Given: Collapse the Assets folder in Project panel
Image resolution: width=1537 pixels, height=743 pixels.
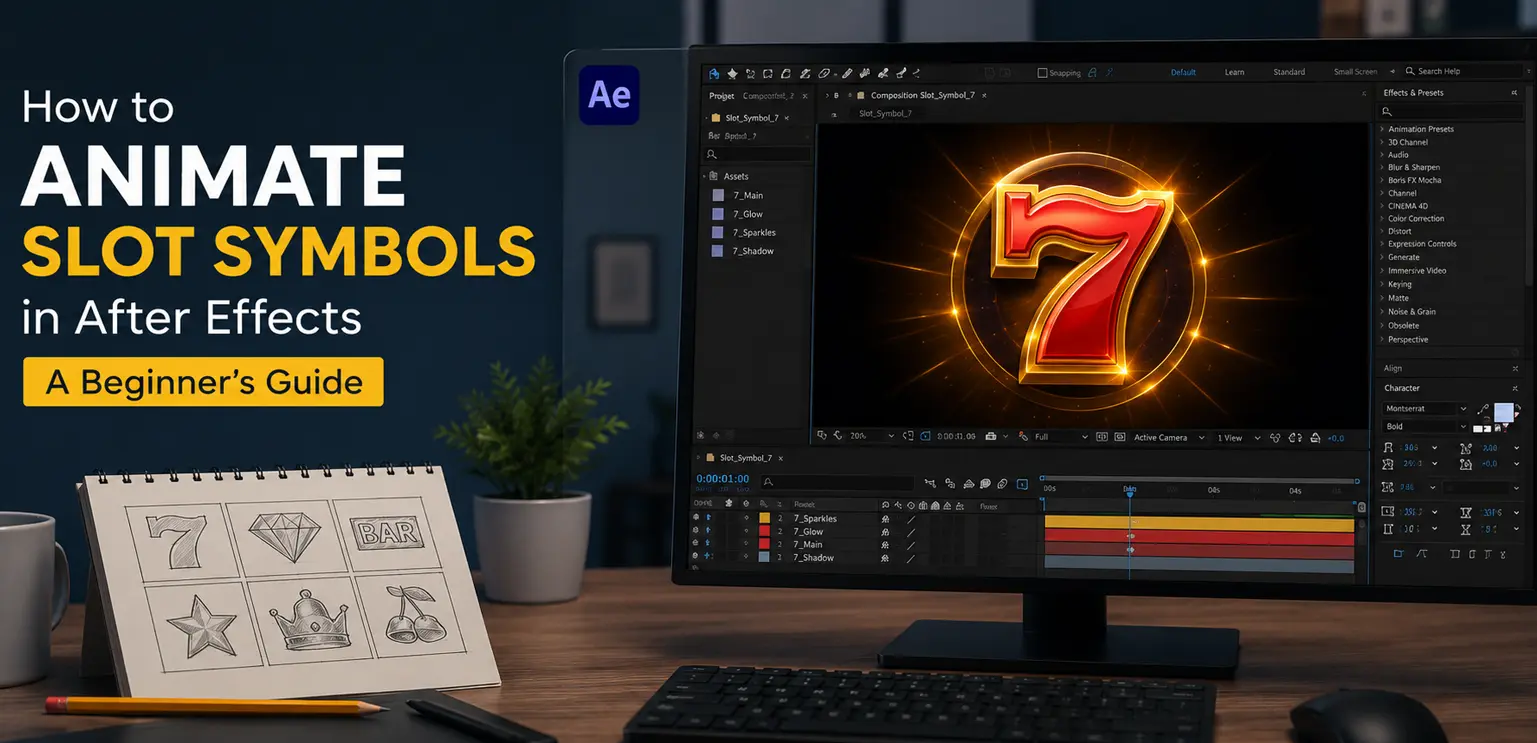Looking at the screenshot, I should tap(706, 176).
